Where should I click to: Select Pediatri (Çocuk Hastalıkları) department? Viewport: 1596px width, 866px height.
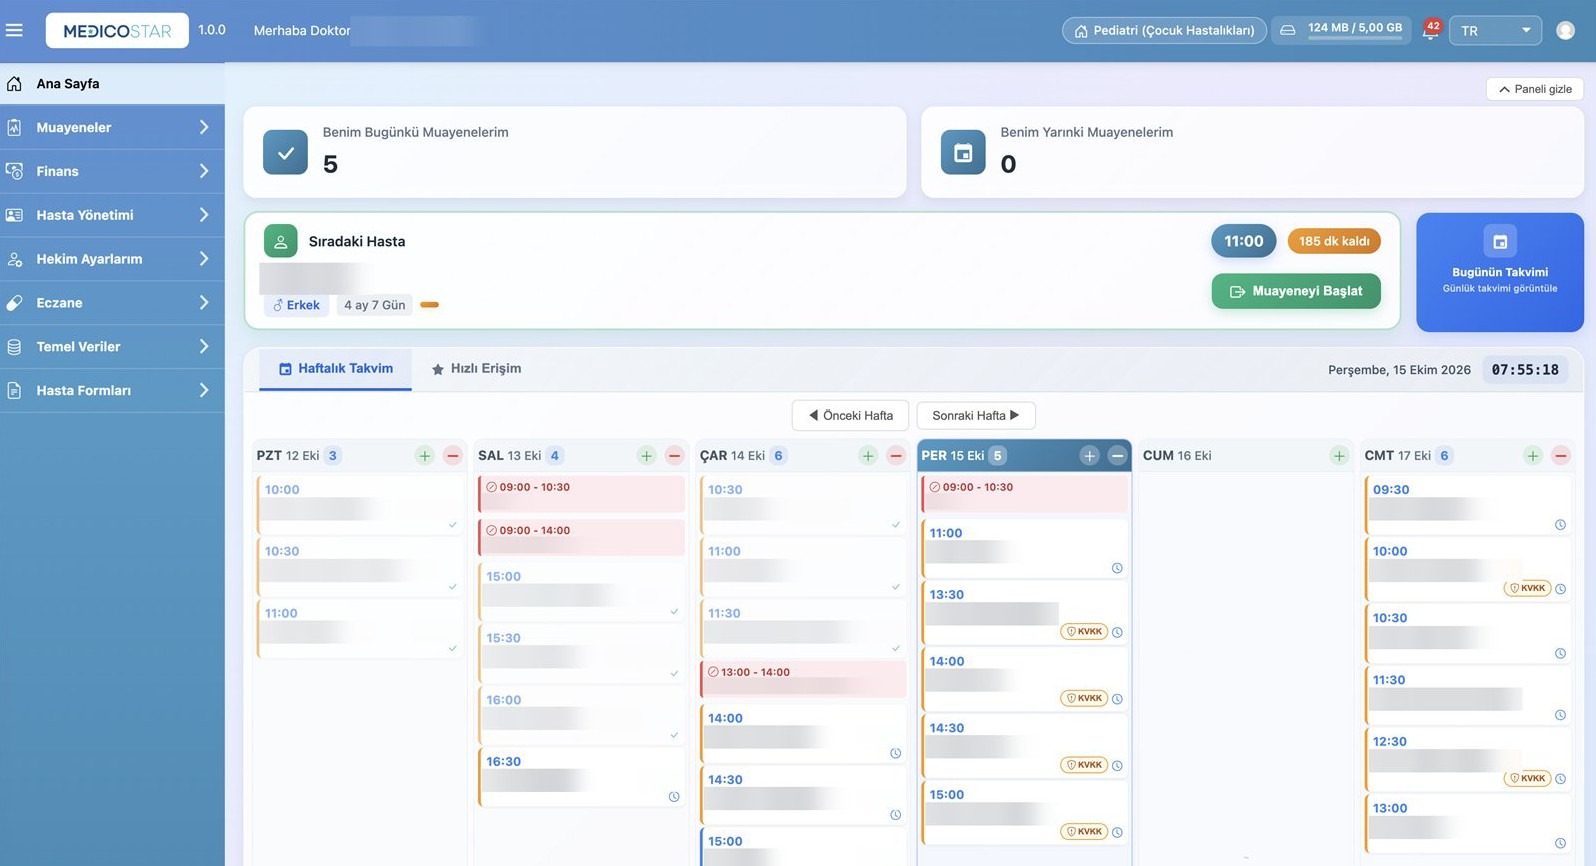tap(1165, 31)
